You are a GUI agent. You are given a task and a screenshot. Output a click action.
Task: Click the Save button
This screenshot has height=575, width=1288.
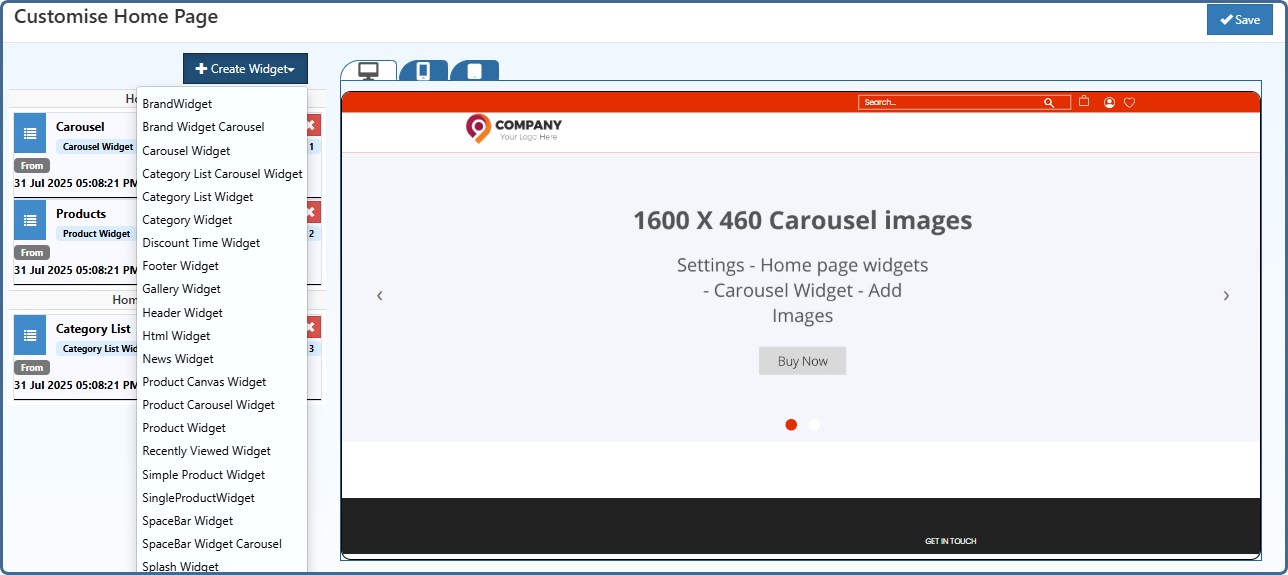pyautogui.click(x=1239, y=20)
